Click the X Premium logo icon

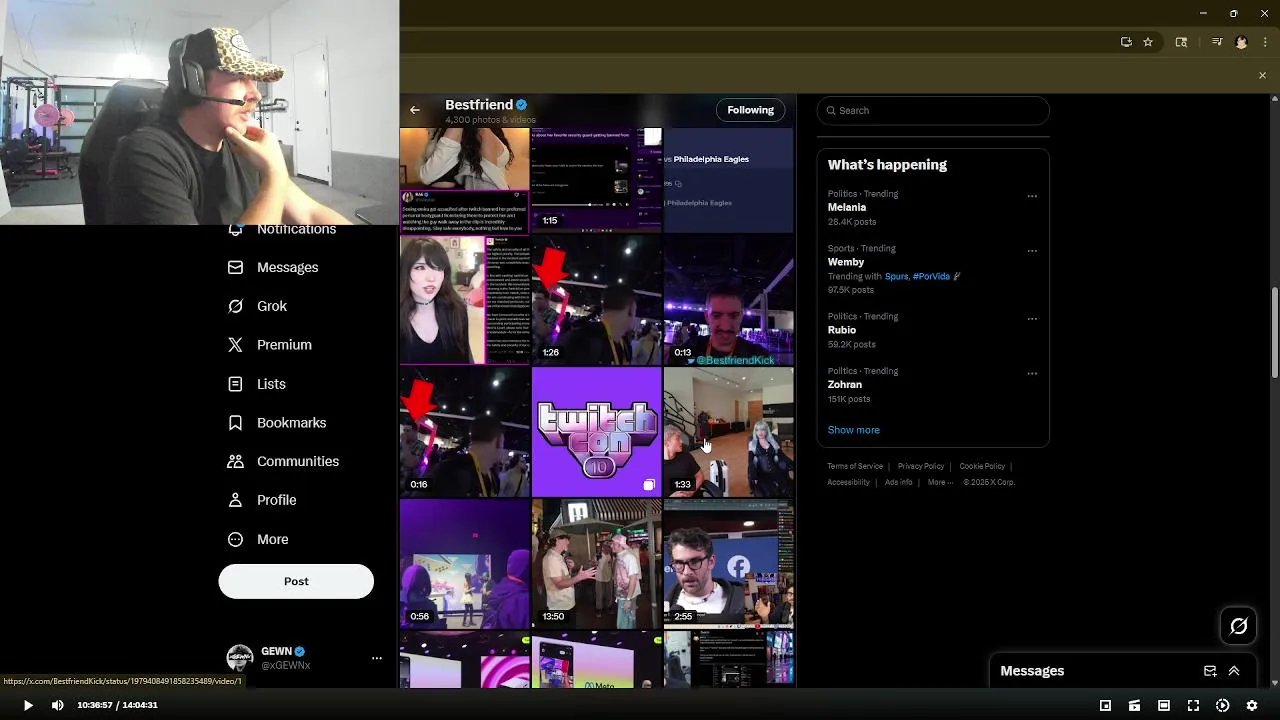(235, 345)
